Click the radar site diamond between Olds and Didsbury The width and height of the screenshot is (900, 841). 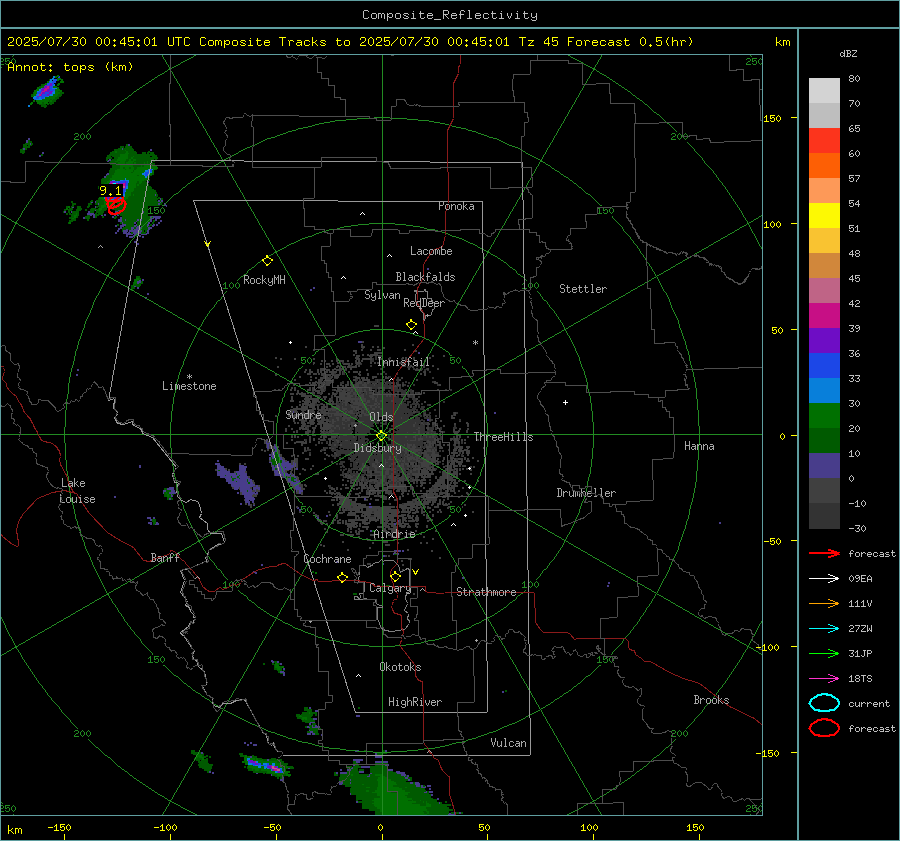pyautogui.click(x=381, y=435)
